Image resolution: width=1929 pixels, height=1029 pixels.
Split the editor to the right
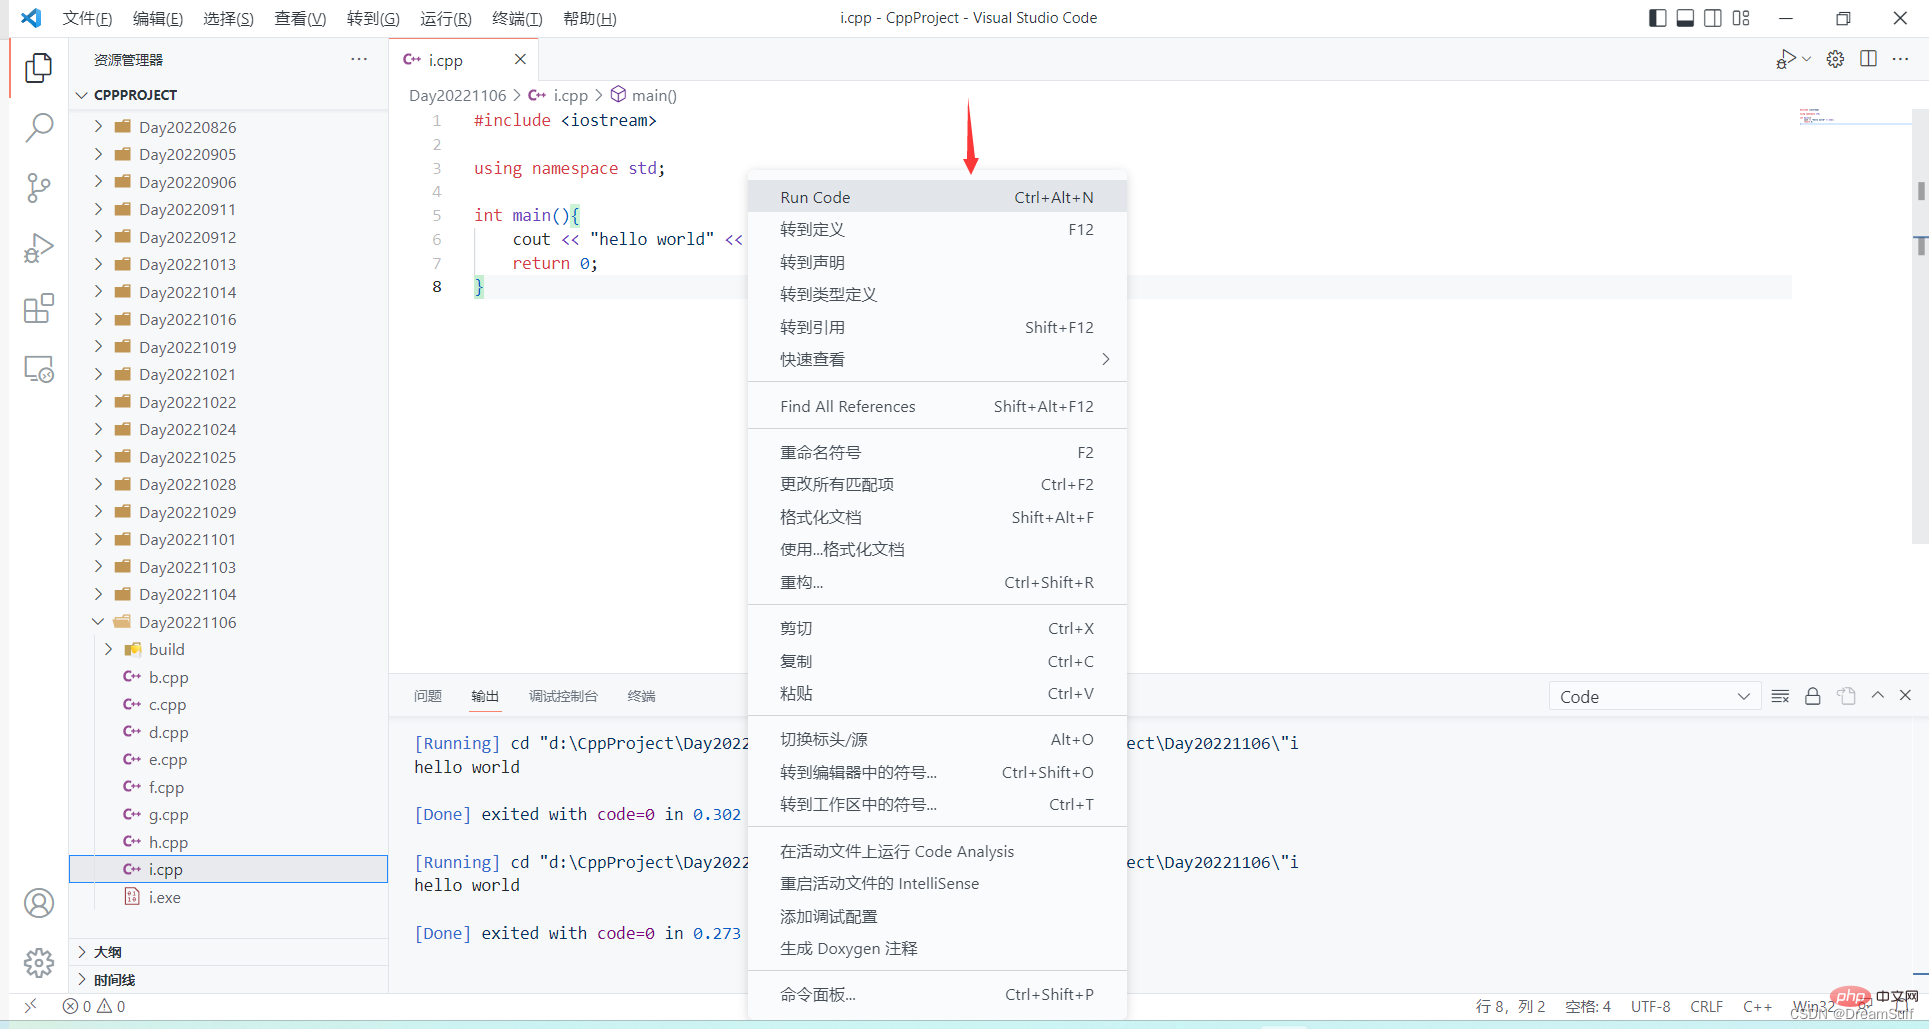pos(1867,59)
